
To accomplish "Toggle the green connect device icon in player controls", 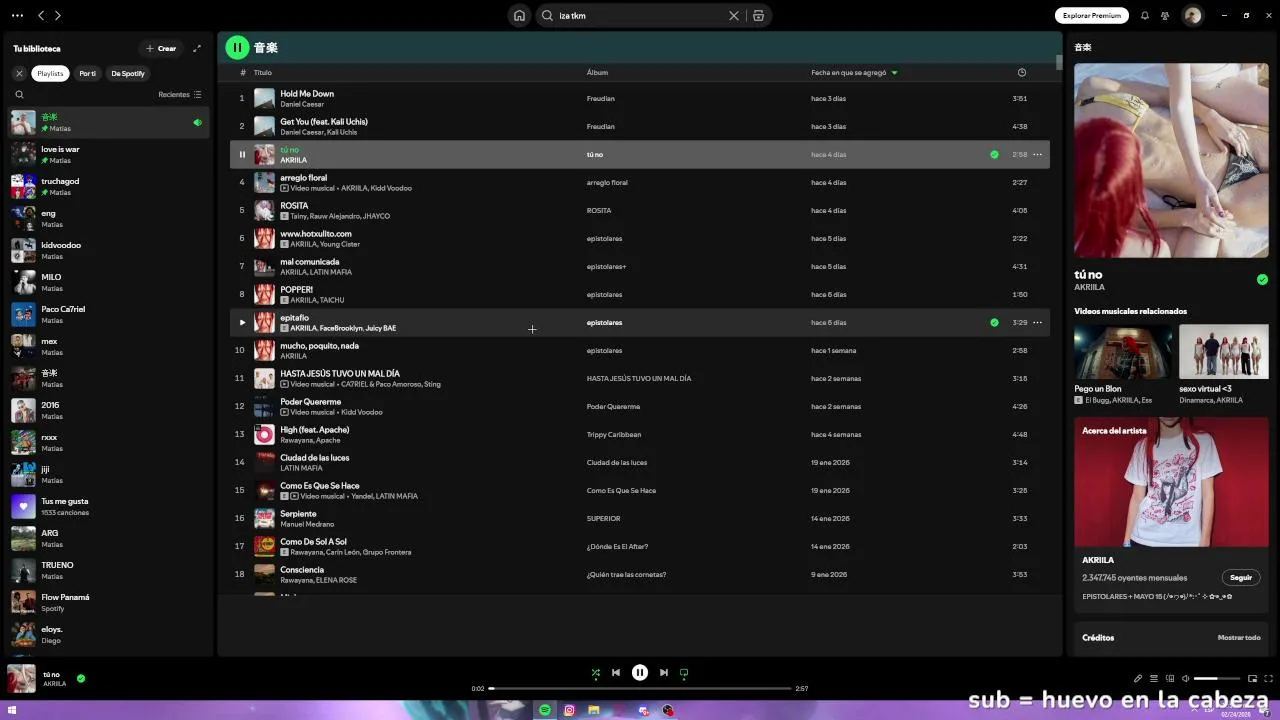I will (684, 673).
